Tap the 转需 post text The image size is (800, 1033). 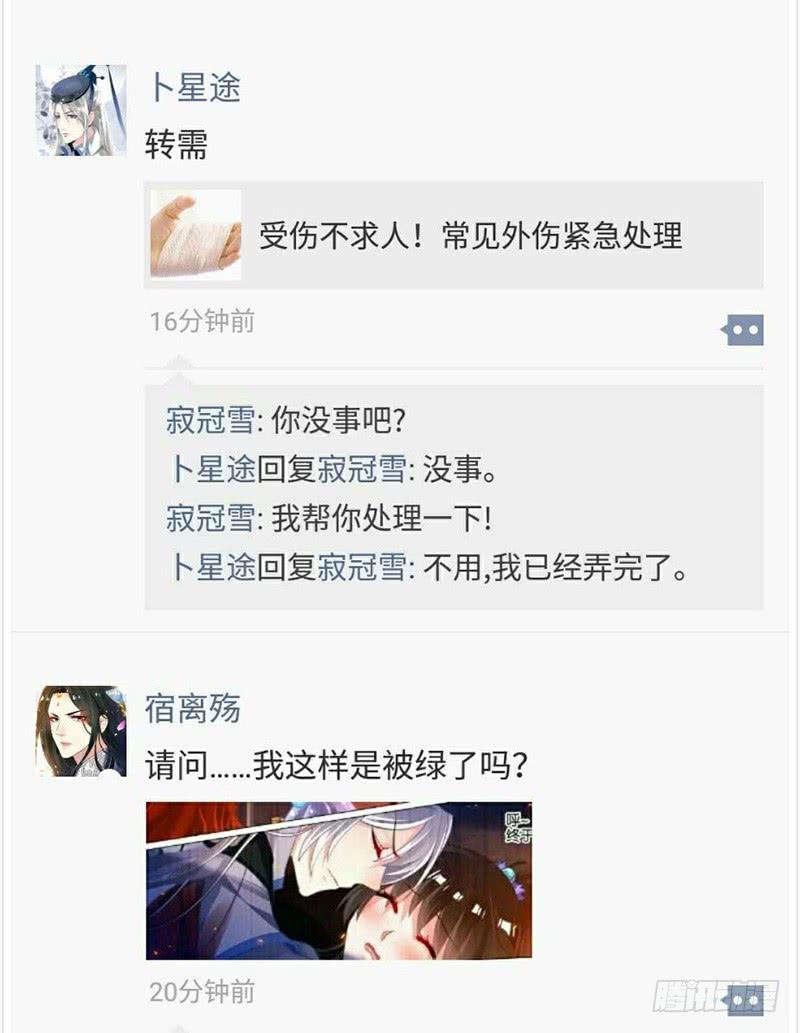(176, 144)
